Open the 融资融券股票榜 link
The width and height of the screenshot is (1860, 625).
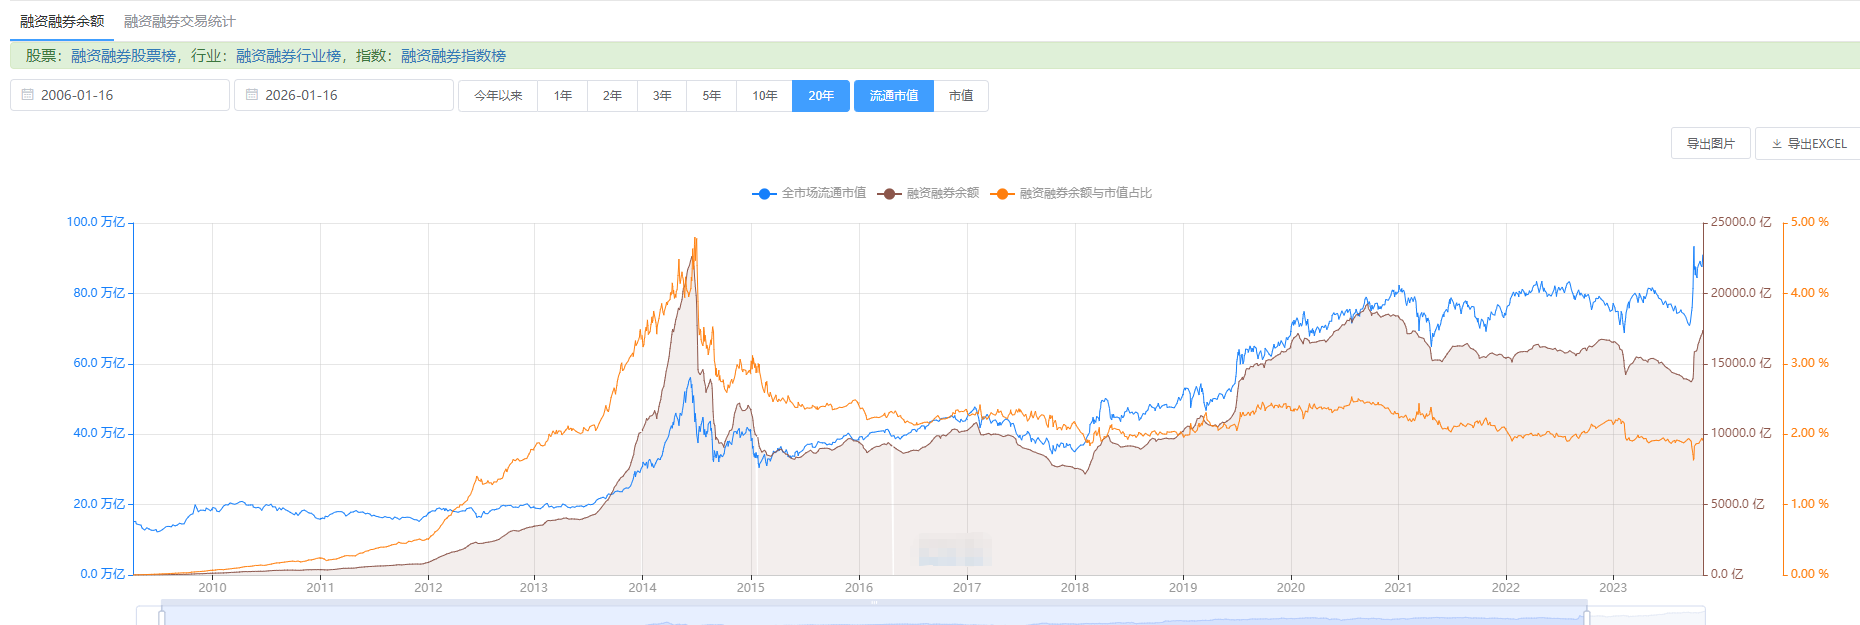[123, 56]
